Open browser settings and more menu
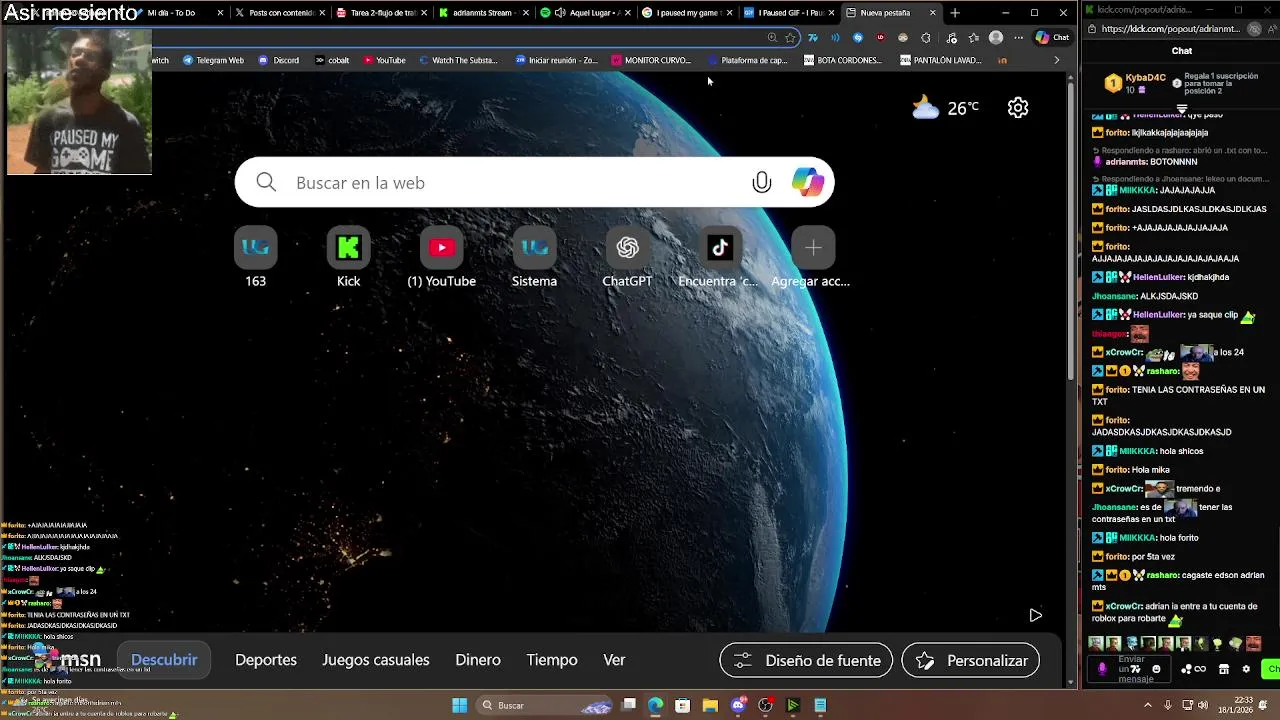 1018,38
